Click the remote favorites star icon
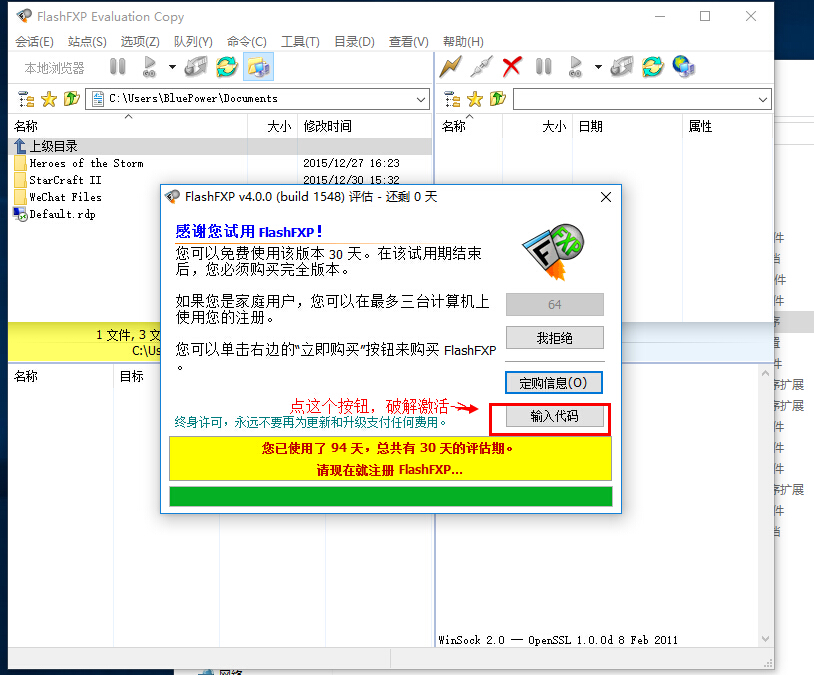814x675 pixels. [474, 99]
